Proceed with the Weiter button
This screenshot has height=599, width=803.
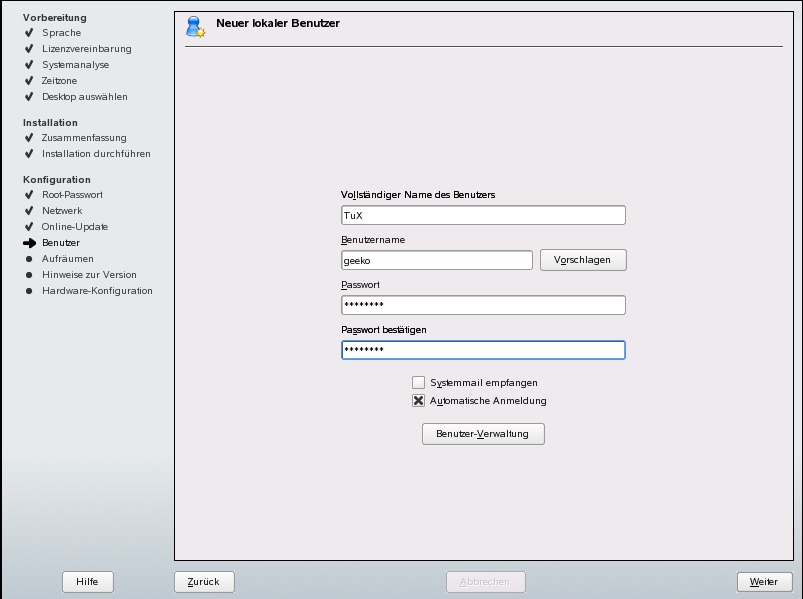(x=764, y=582)
